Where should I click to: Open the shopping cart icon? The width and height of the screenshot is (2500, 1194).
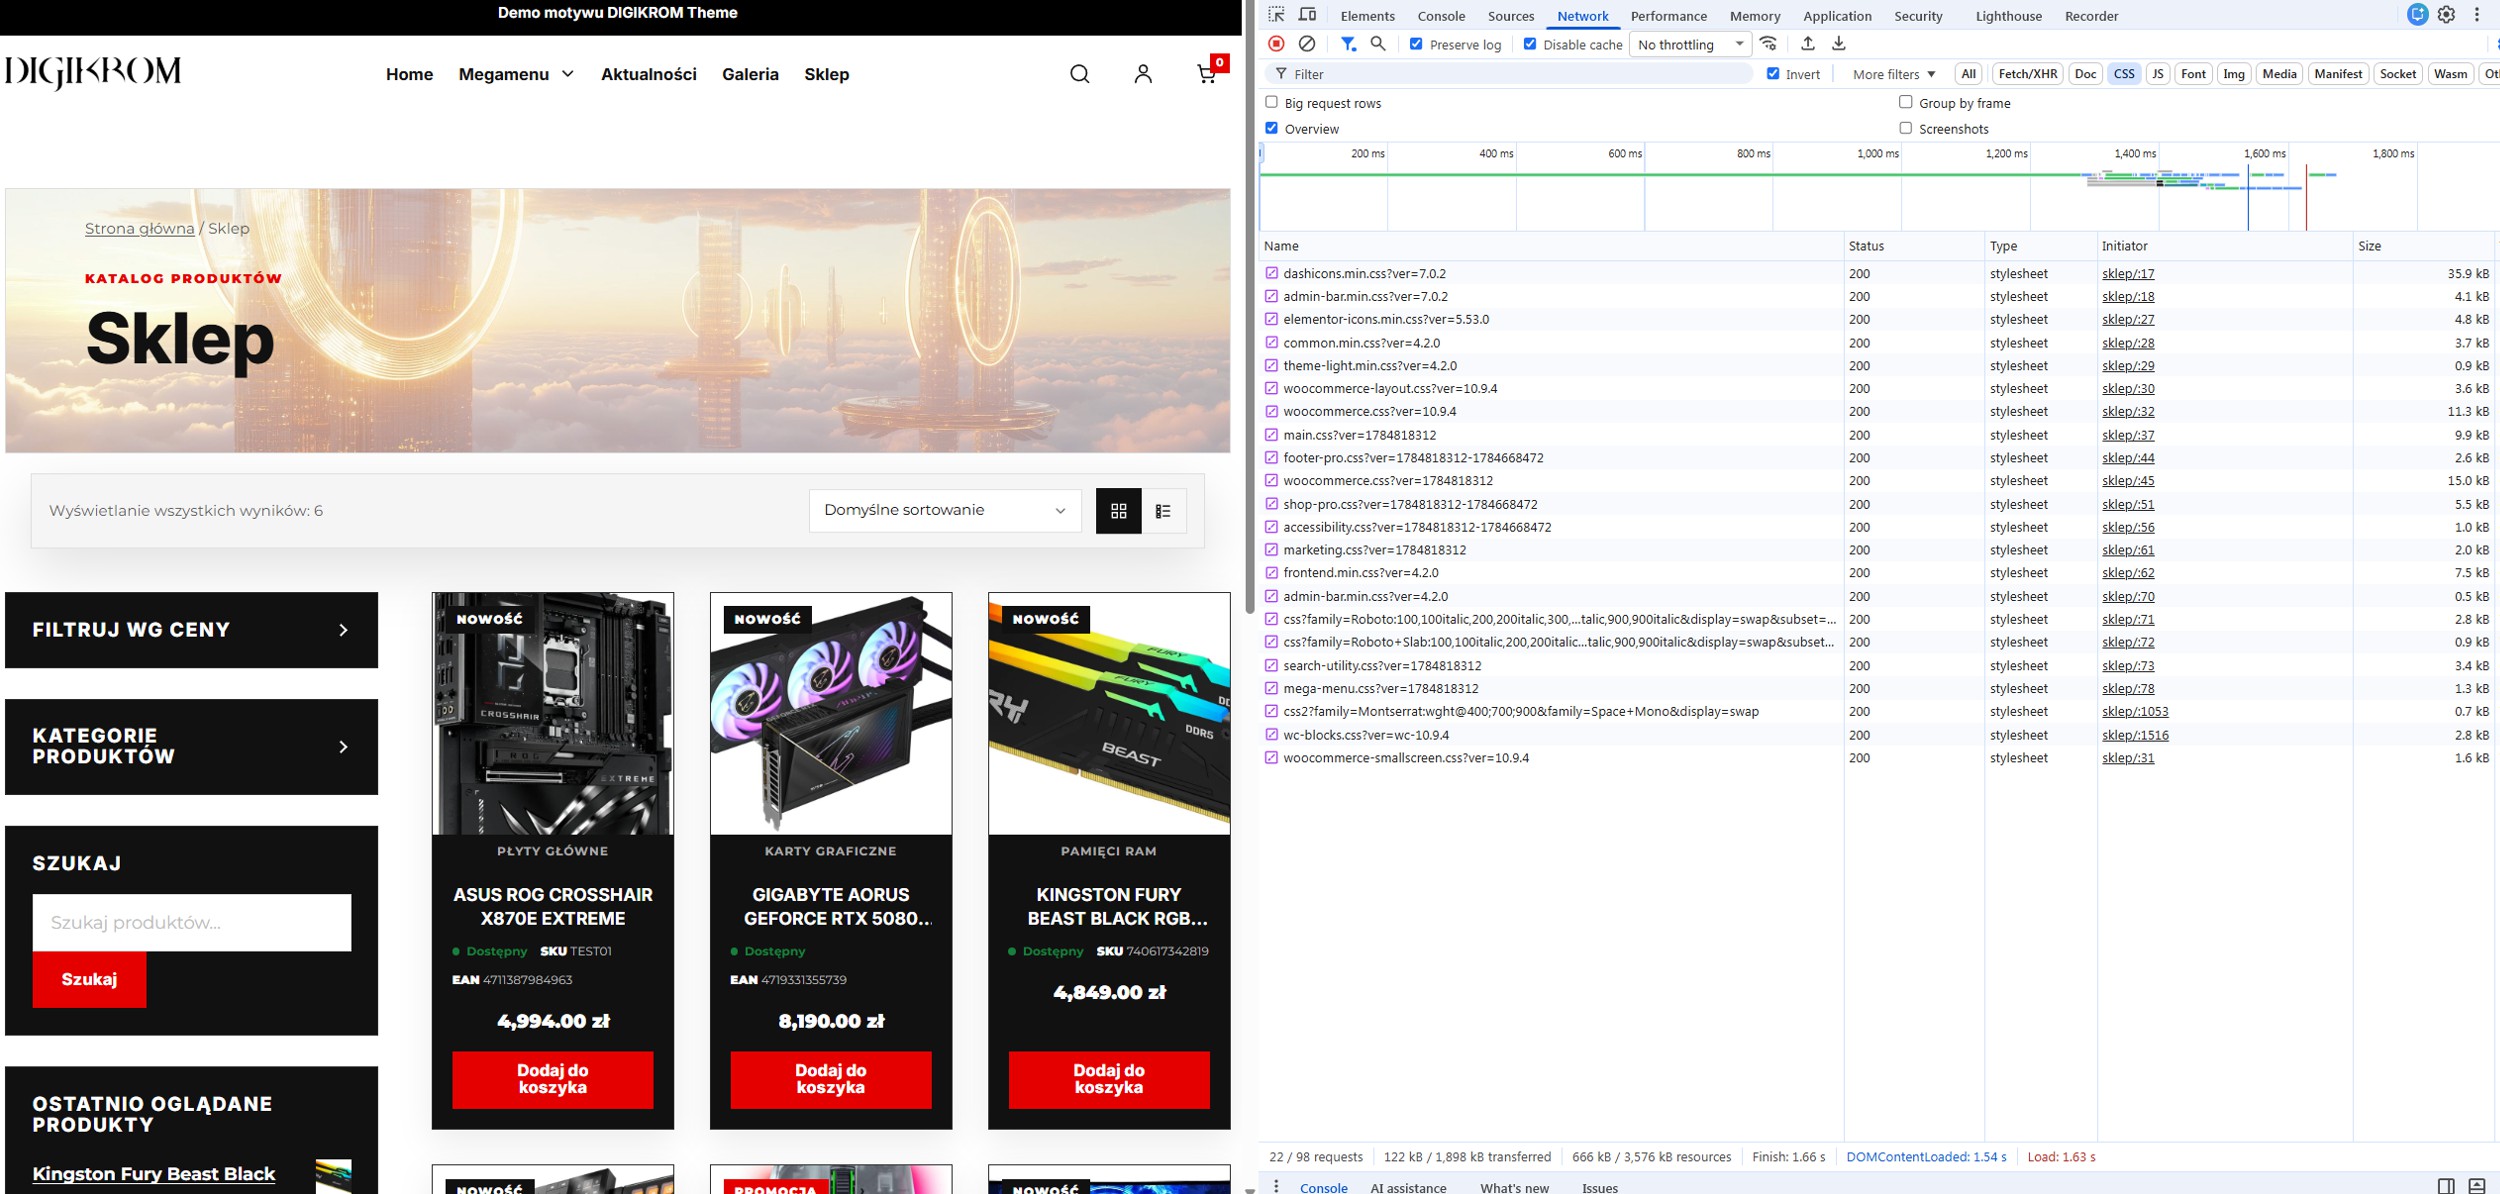(x=1207, y=74)
